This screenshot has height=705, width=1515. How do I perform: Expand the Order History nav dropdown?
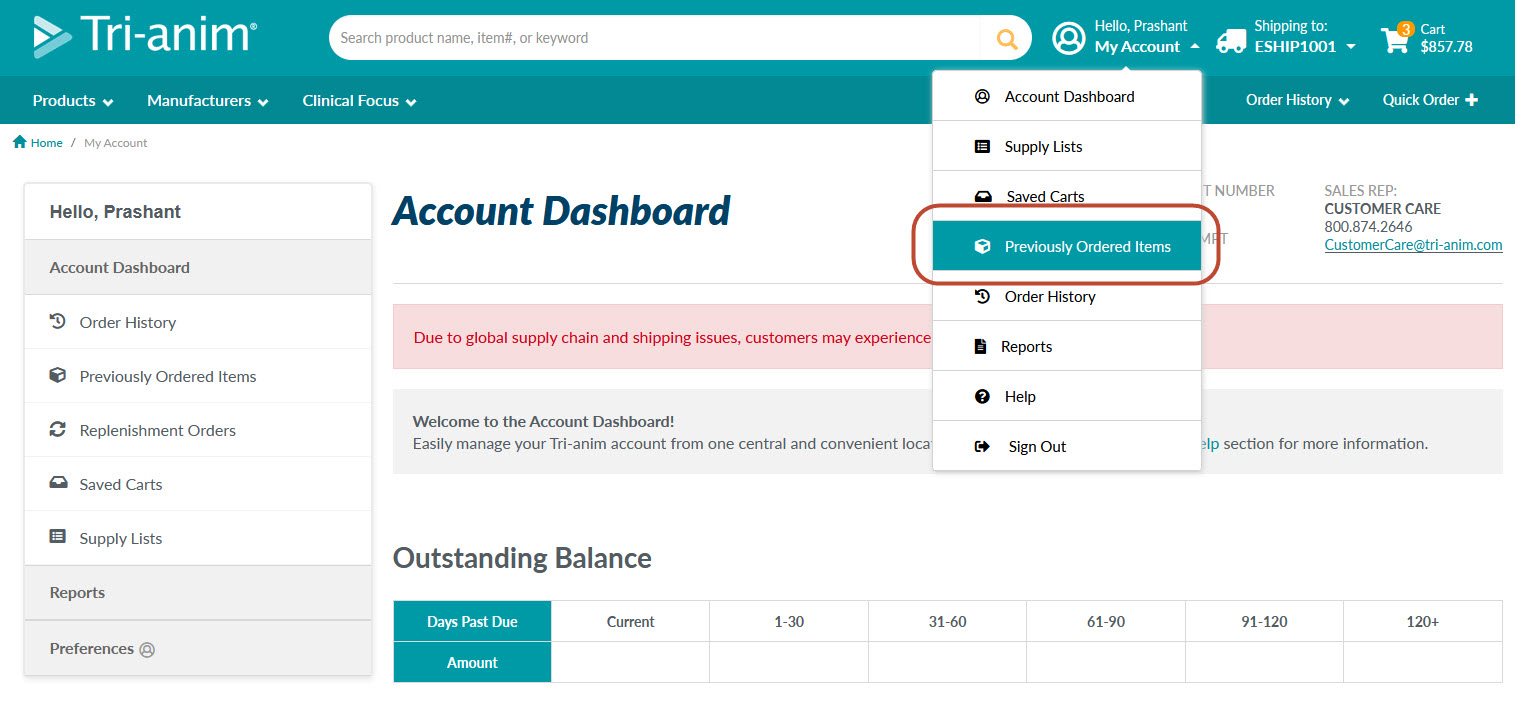coord(1298,100)
